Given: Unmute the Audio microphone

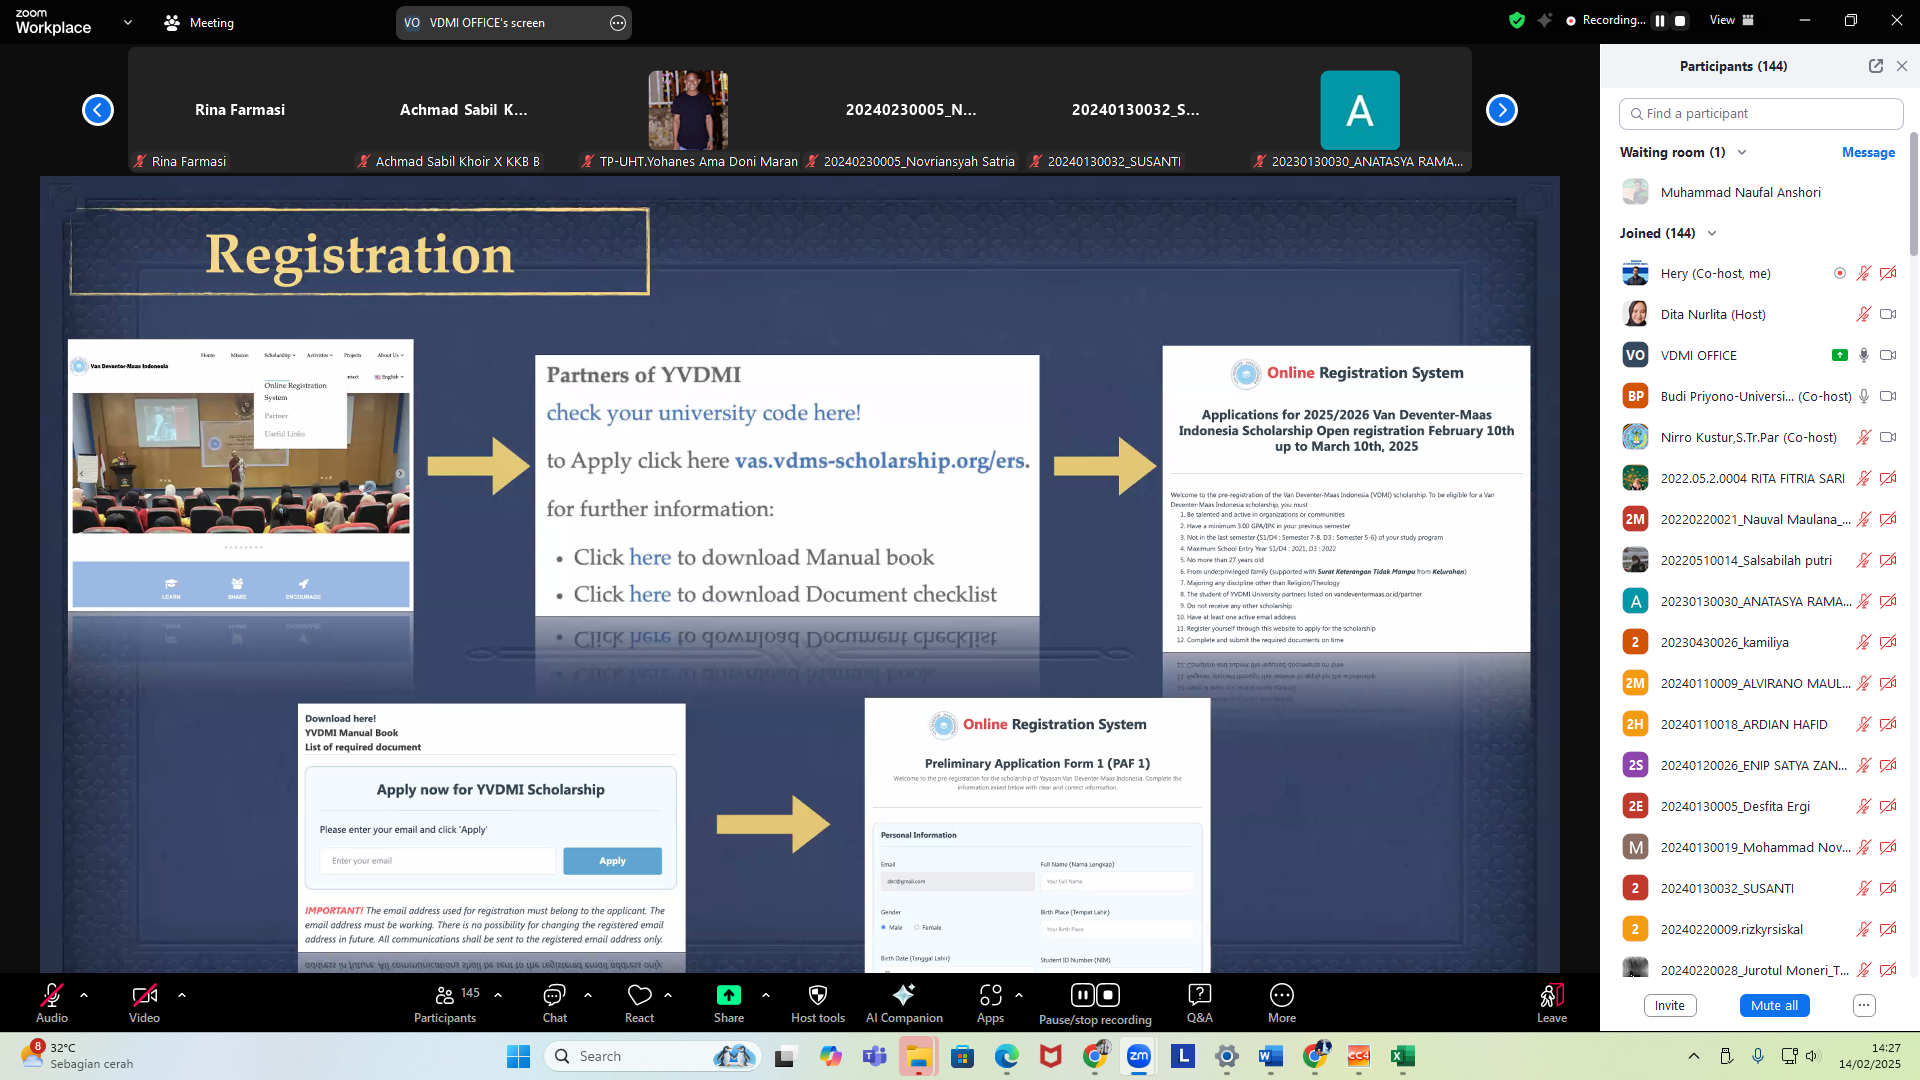Looking at the screenshot, I should (51, 995).
